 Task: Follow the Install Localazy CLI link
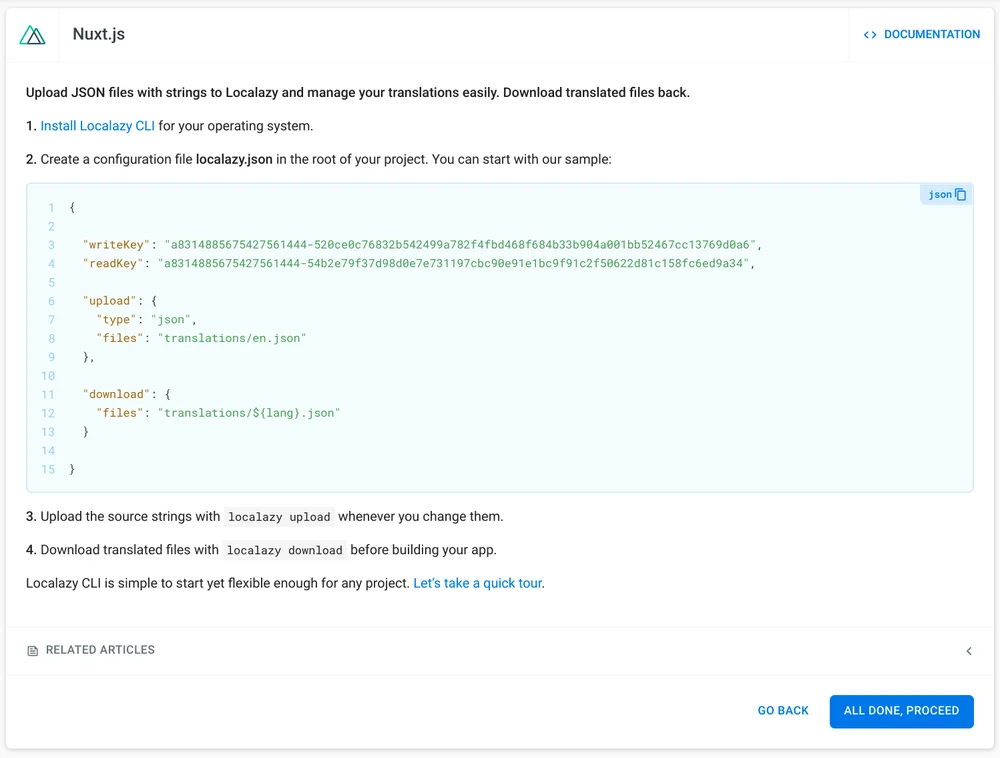point(97,126)
